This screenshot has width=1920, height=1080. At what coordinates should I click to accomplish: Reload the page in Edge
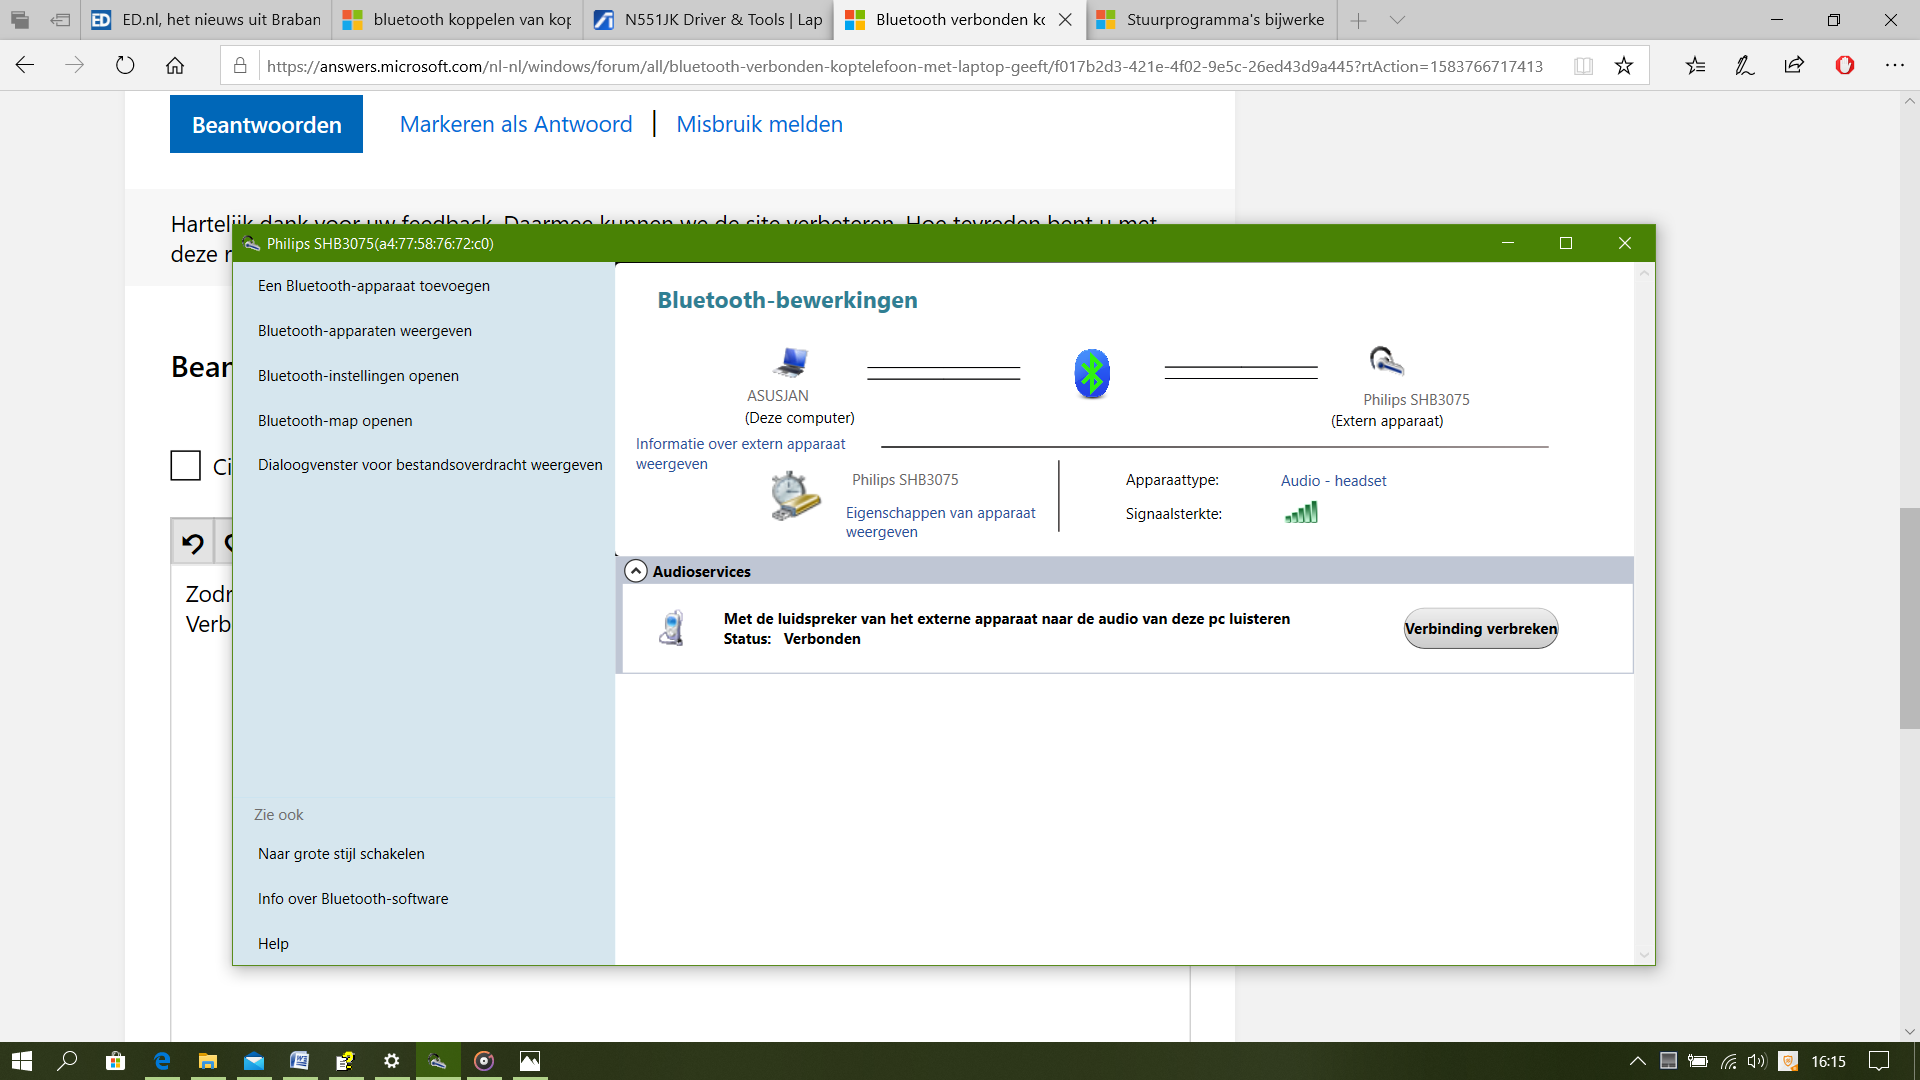125,65
